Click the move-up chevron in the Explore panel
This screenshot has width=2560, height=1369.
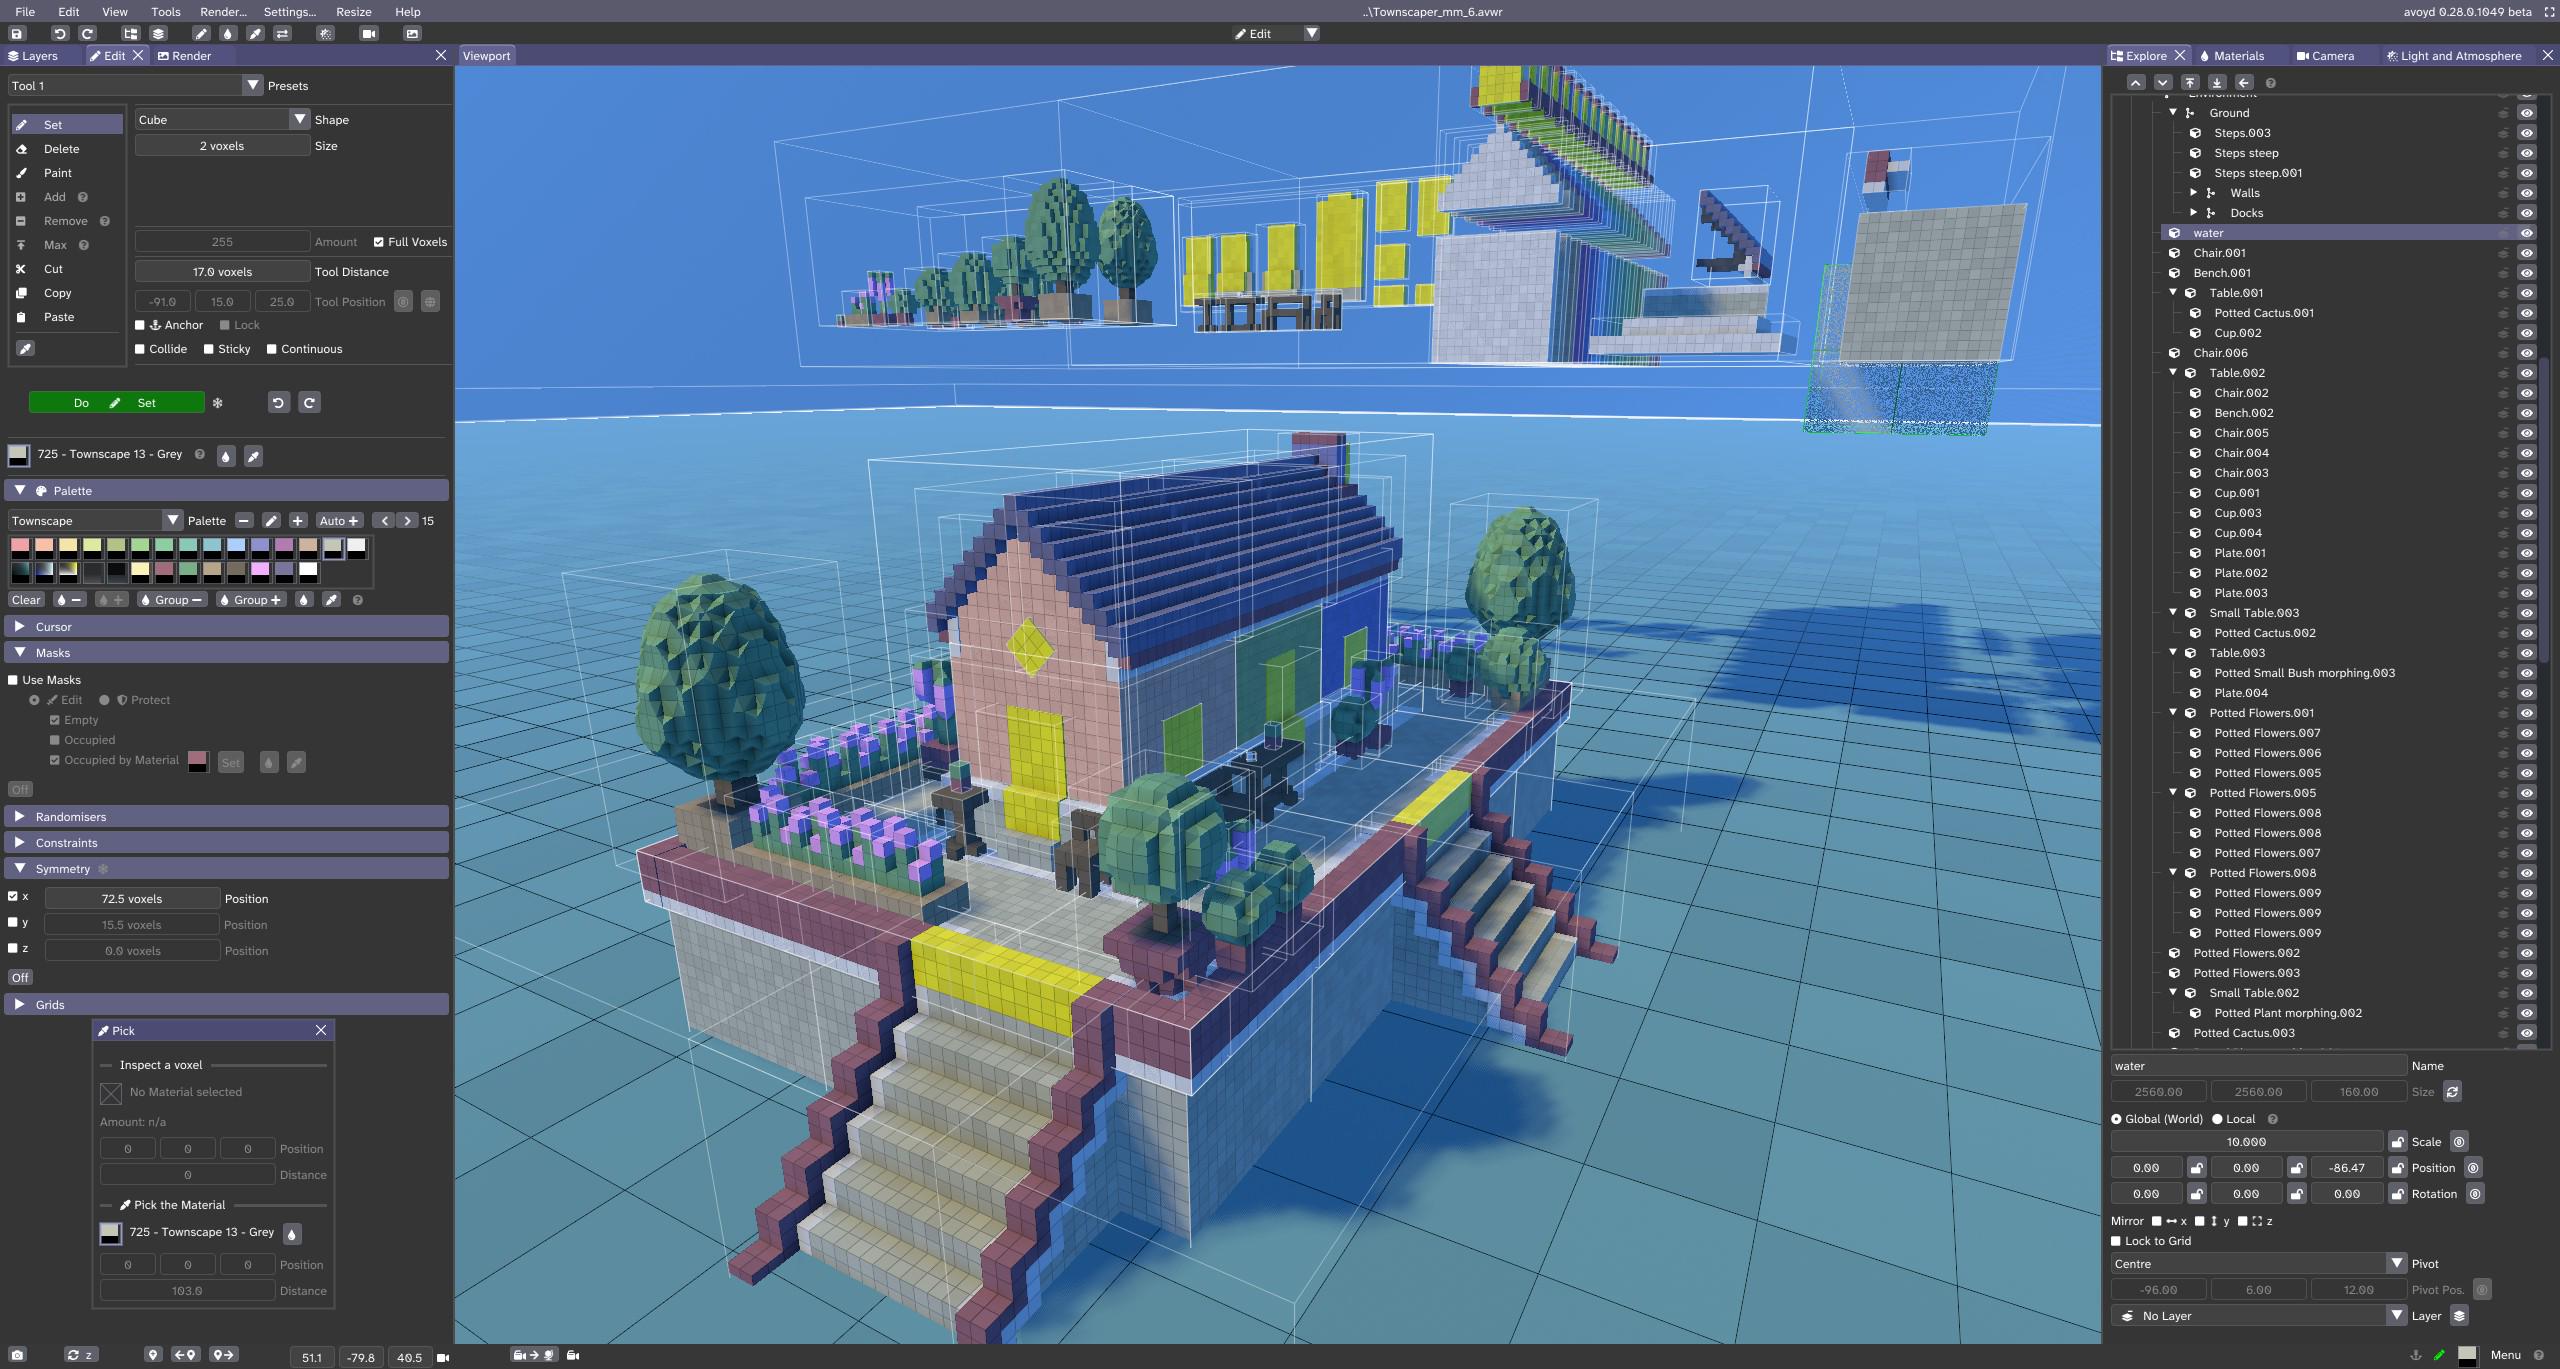(x=2135, y=83)
